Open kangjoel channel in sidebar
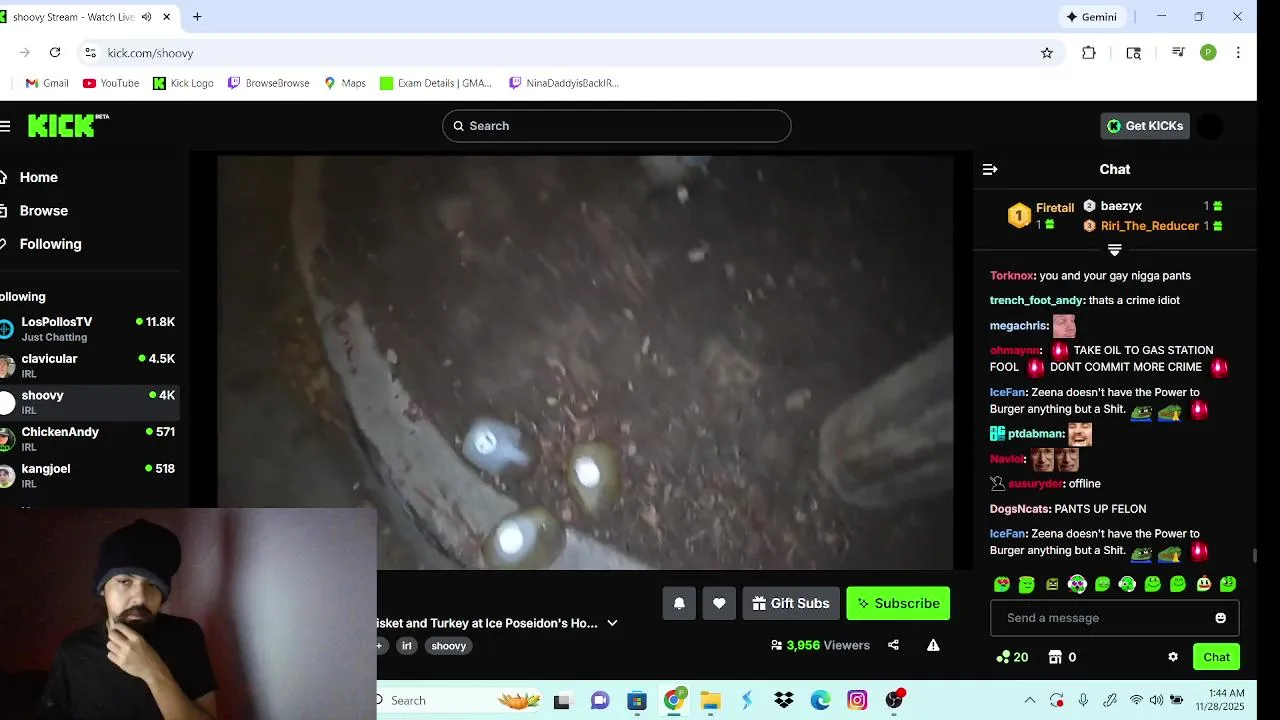Viewport: 1280px width, 720px height. (x=90, y=475)
